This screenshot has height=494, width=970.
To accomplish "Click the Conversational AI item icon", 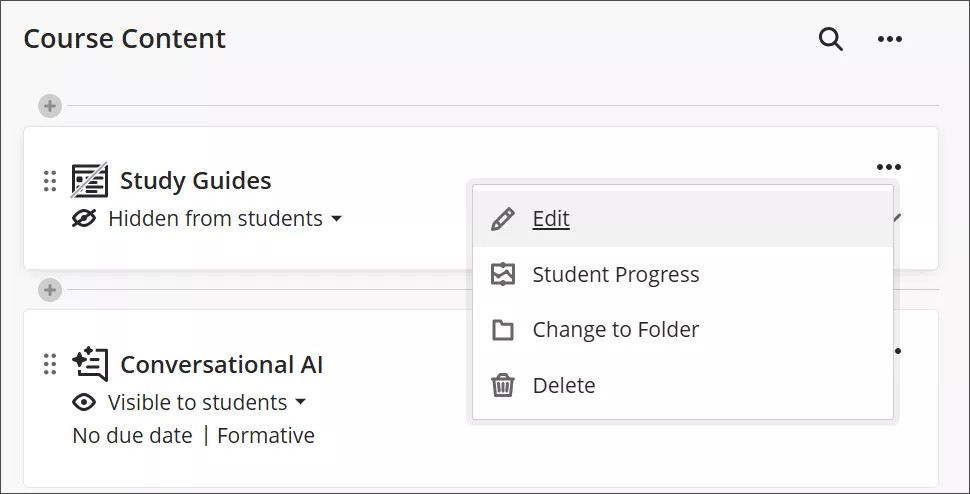I will [90, 364].
